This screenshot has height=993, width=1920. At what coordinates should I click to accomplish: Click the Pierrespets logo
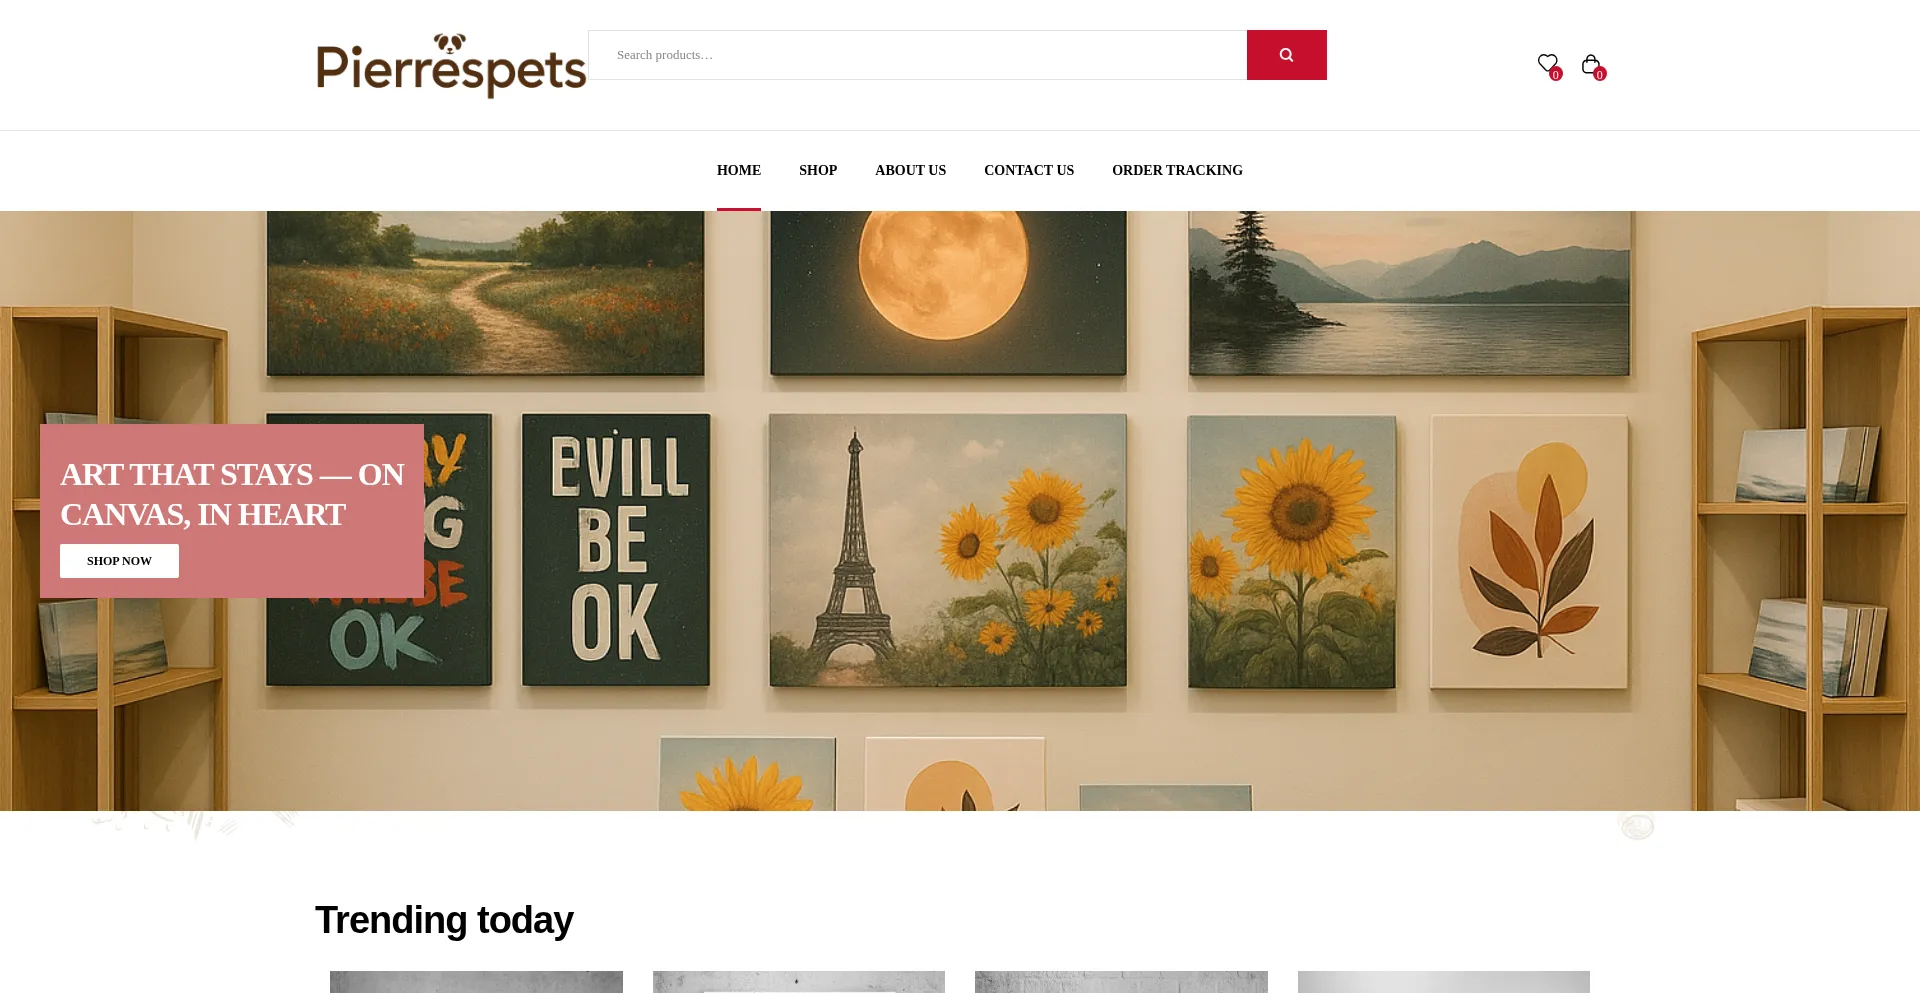point(451,65)
